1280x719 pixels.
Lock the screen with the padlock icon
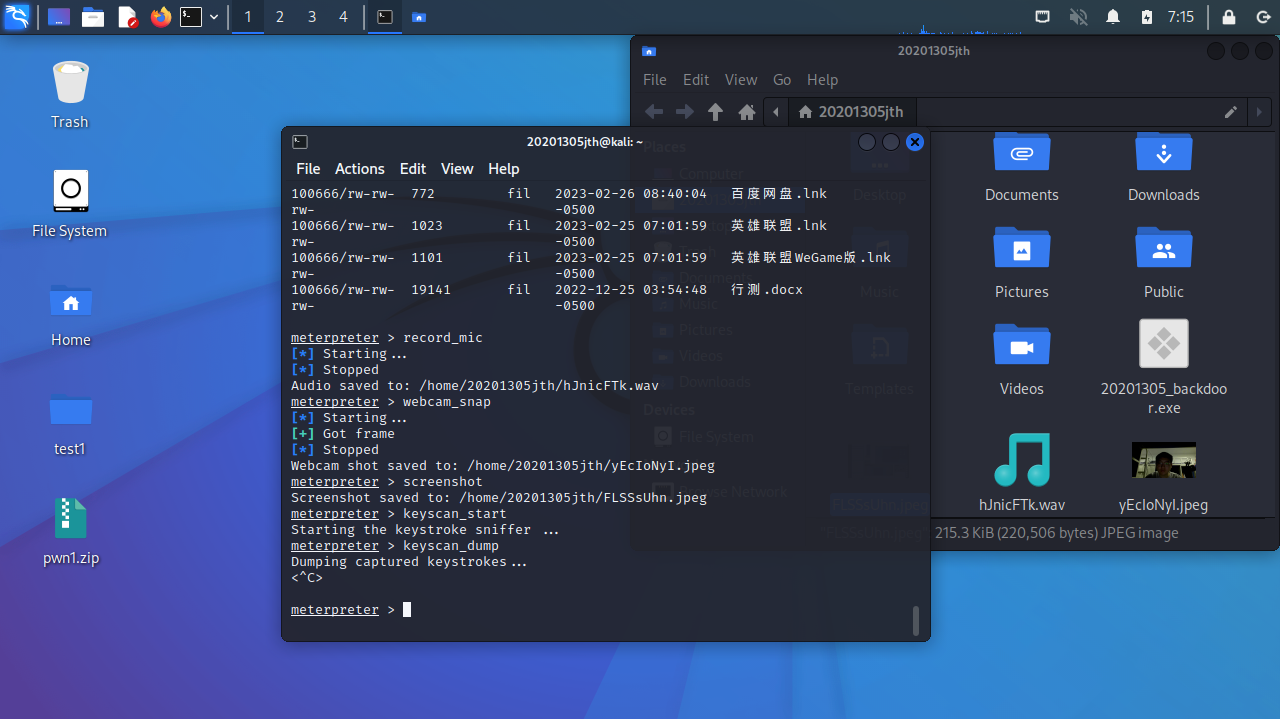click(x=1229, y=17)
